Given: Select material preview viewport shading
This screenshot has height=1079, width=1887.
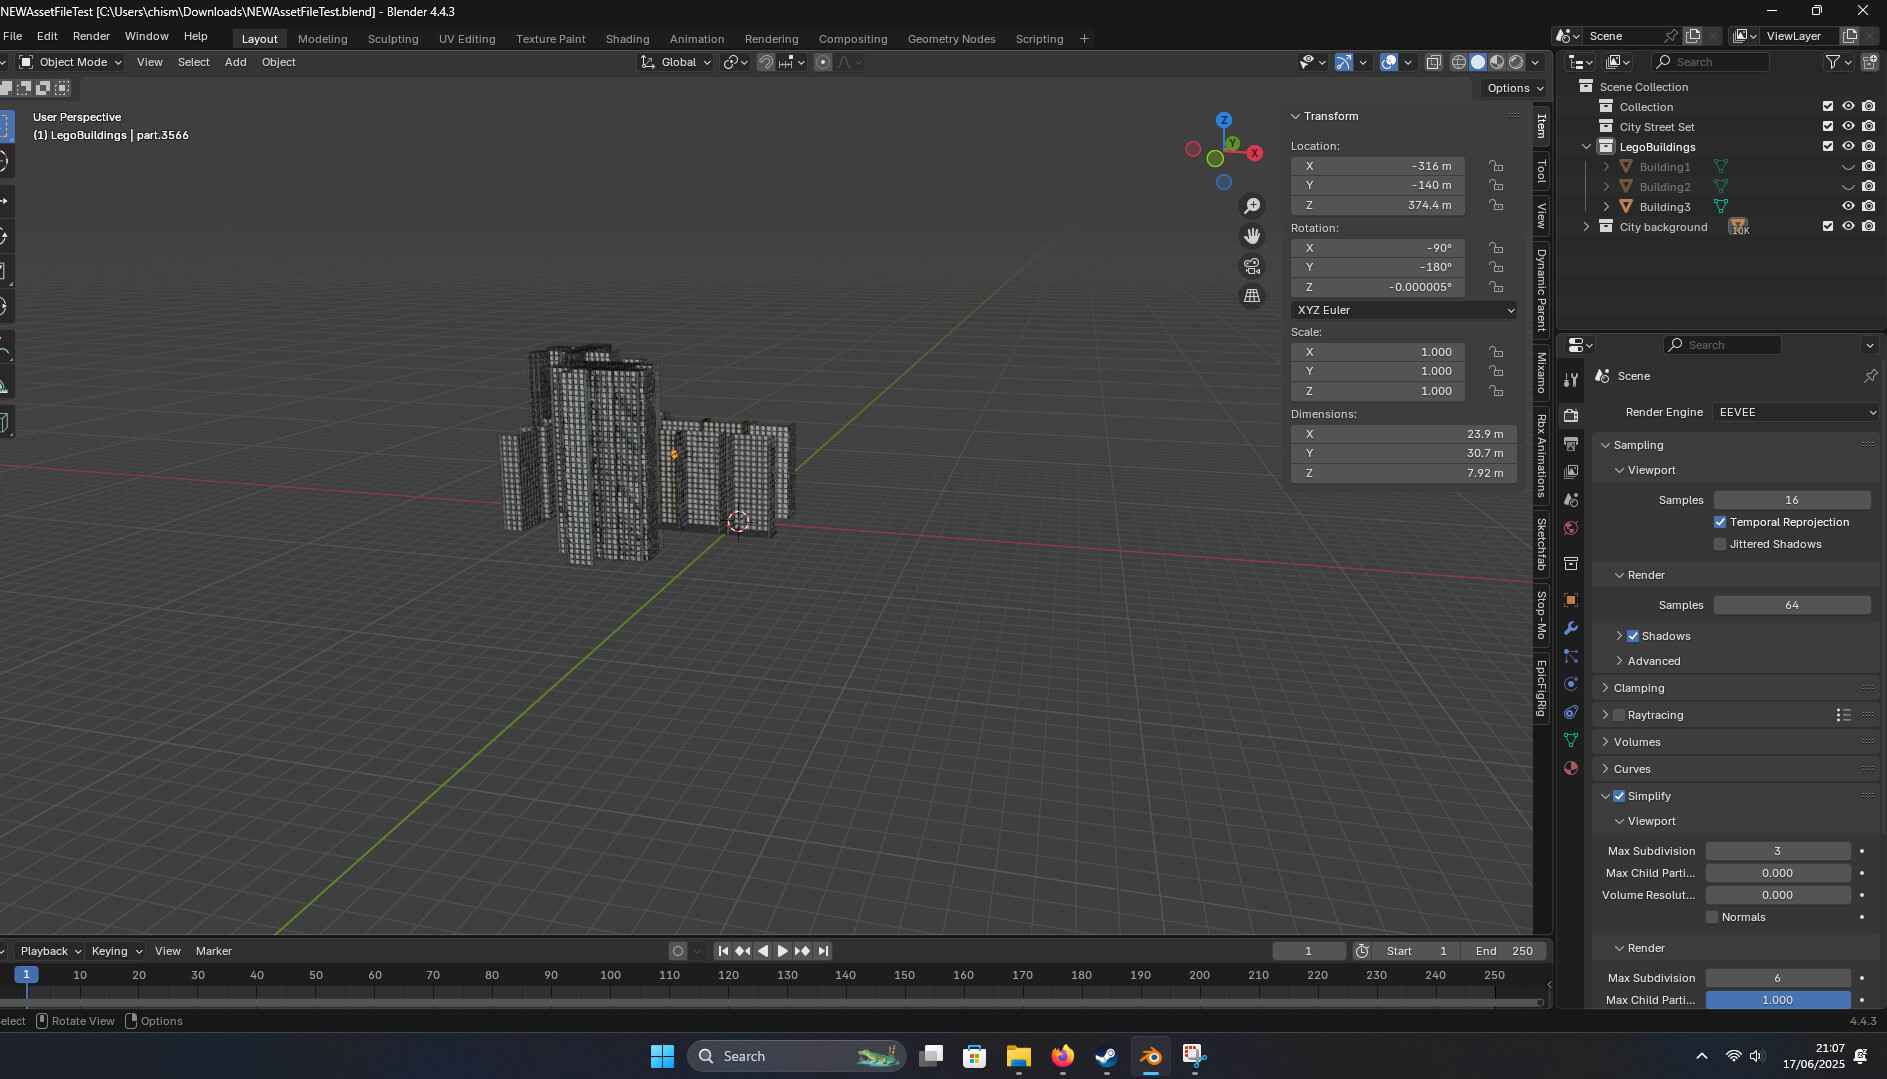Looking at the screenshot, I should pos(1497,62).
